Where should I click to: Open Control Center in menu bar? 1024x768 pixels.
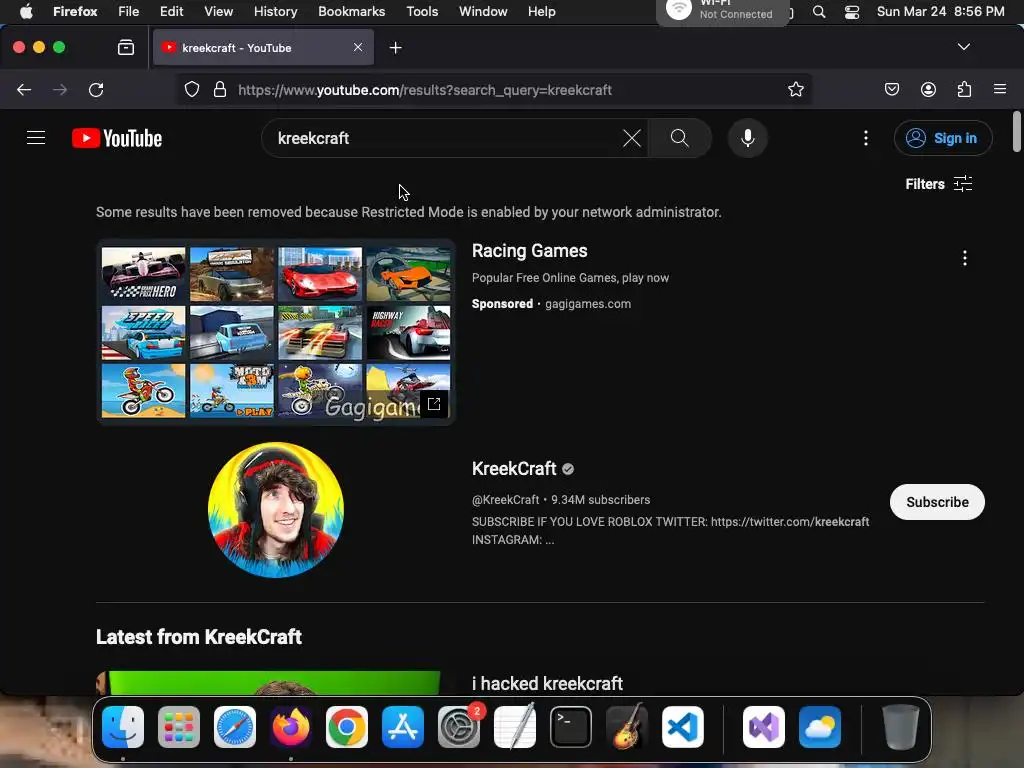(852, 12)
